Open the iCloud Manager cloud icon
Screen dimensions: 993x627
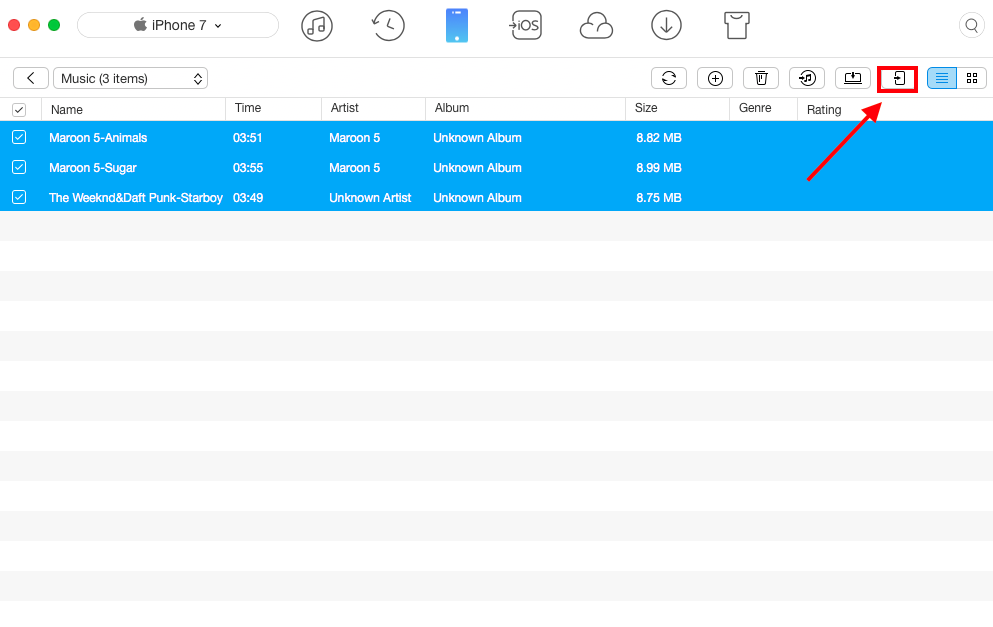pos(596,27)
